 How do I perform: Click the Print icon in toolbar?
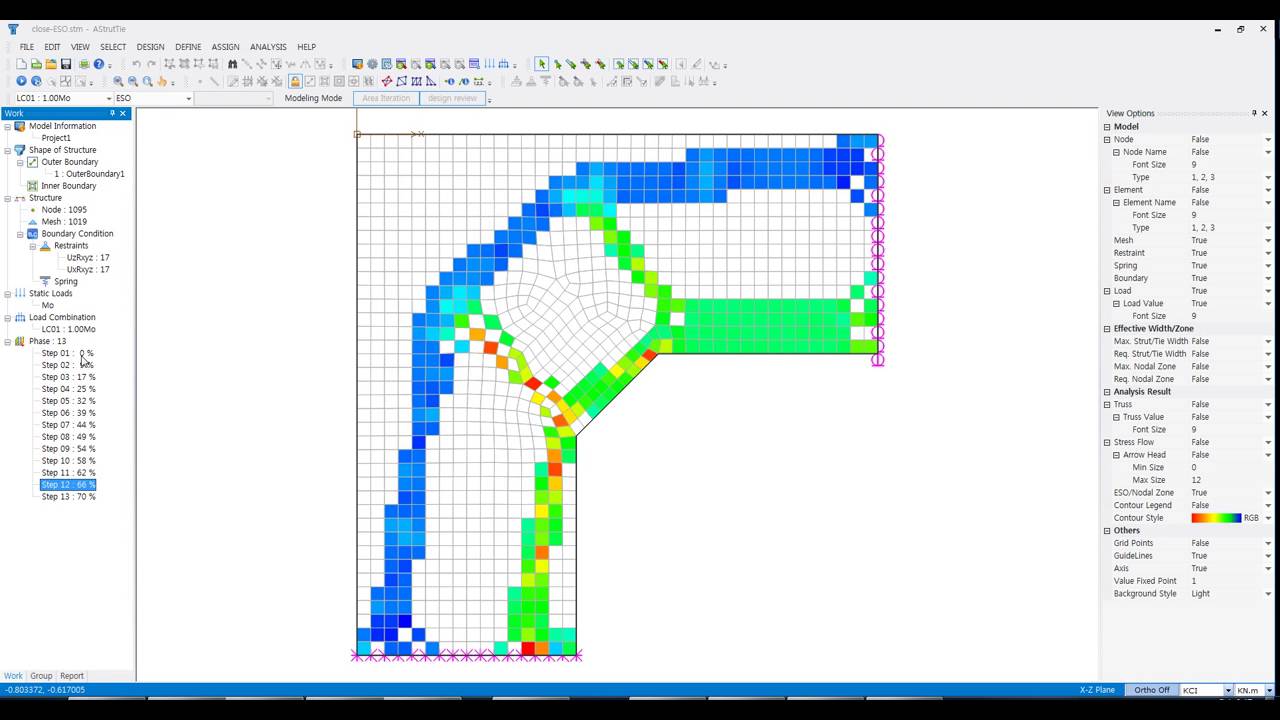pos(84,64)
